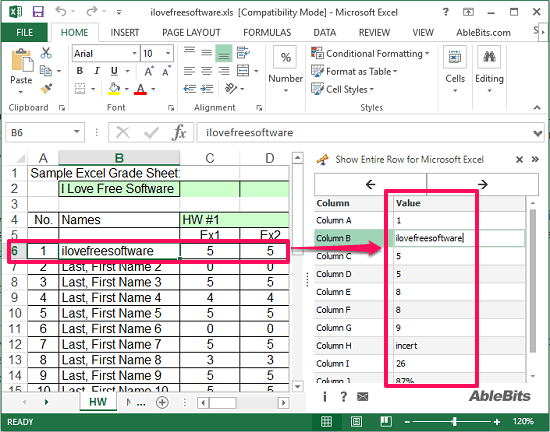
Task: Open the font size 10 dropdown
Action: point(168,54)
